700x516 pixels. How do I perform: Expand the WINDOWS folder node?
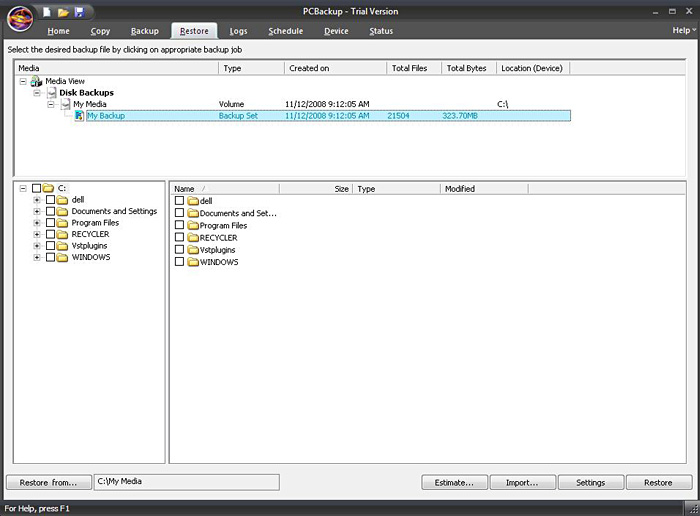[x=37, y=258]
